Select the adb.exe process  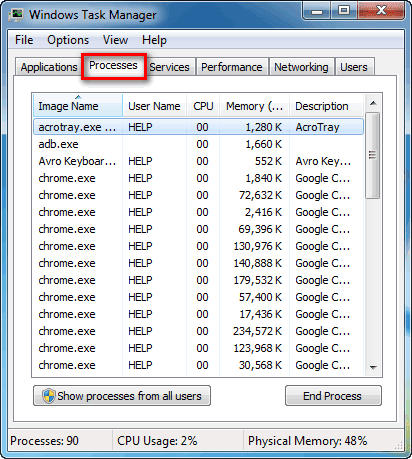pos(198,144)
